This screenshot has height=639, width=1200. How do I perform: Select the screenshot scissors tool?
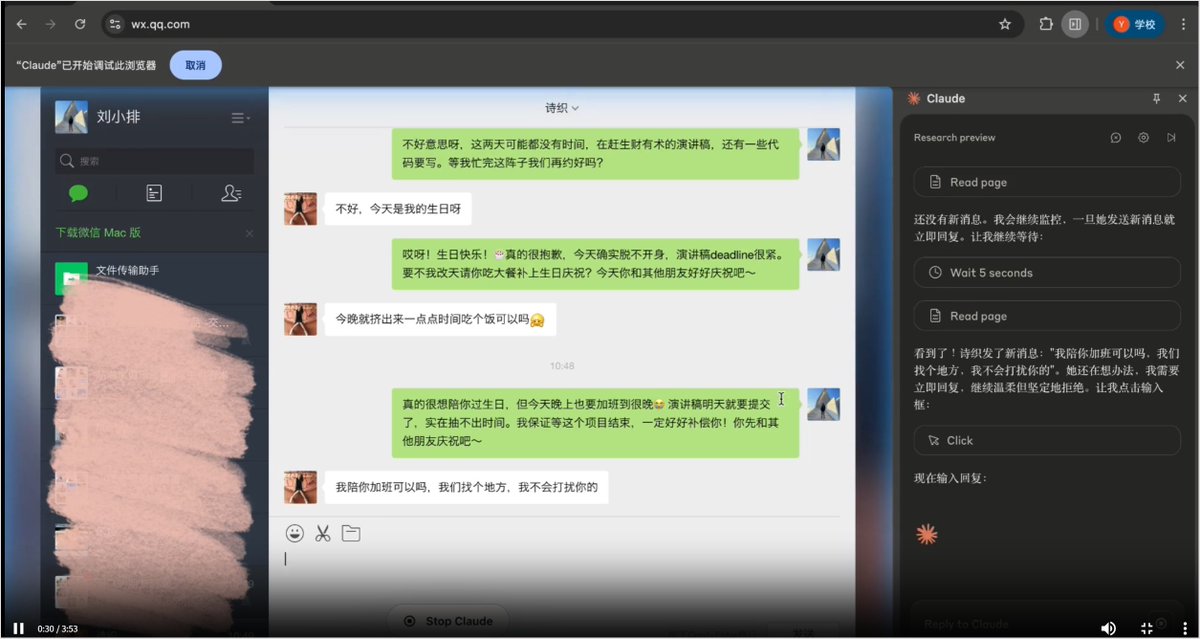(322, 533)
